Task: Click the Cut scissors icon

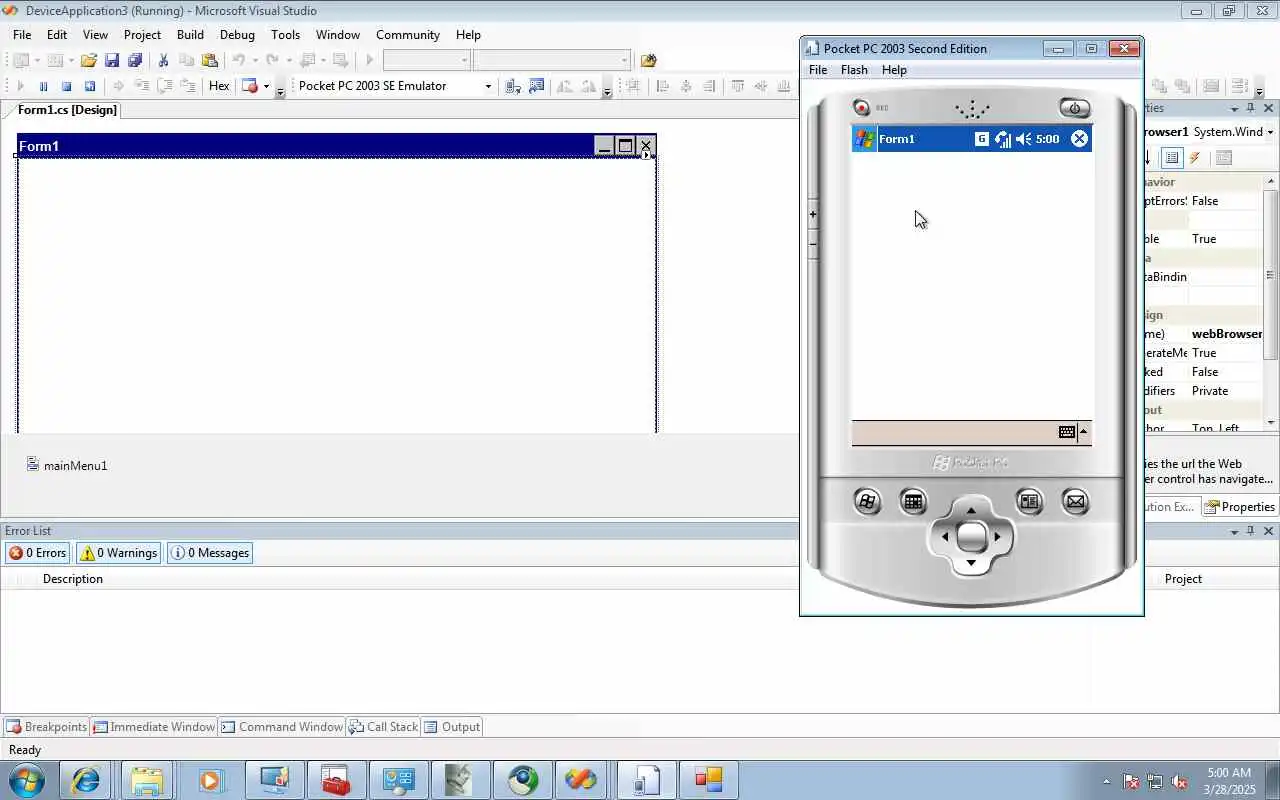Action: [x=163, y=60]
